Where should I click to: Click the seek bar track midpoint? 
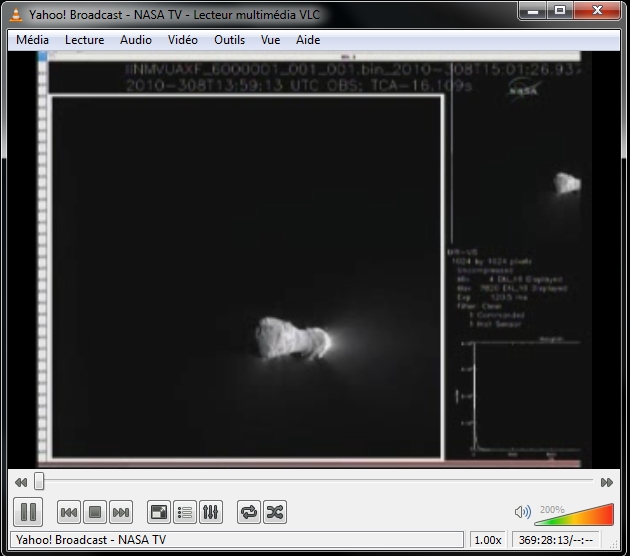tap(314, 480)
